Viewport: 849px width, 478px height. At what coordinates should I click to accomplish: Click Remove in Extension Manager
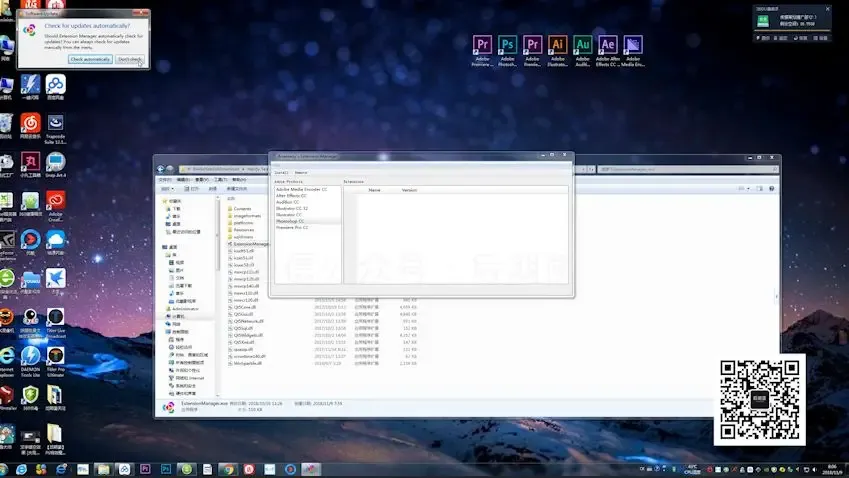pyautogui.click(x=301, y=172)
